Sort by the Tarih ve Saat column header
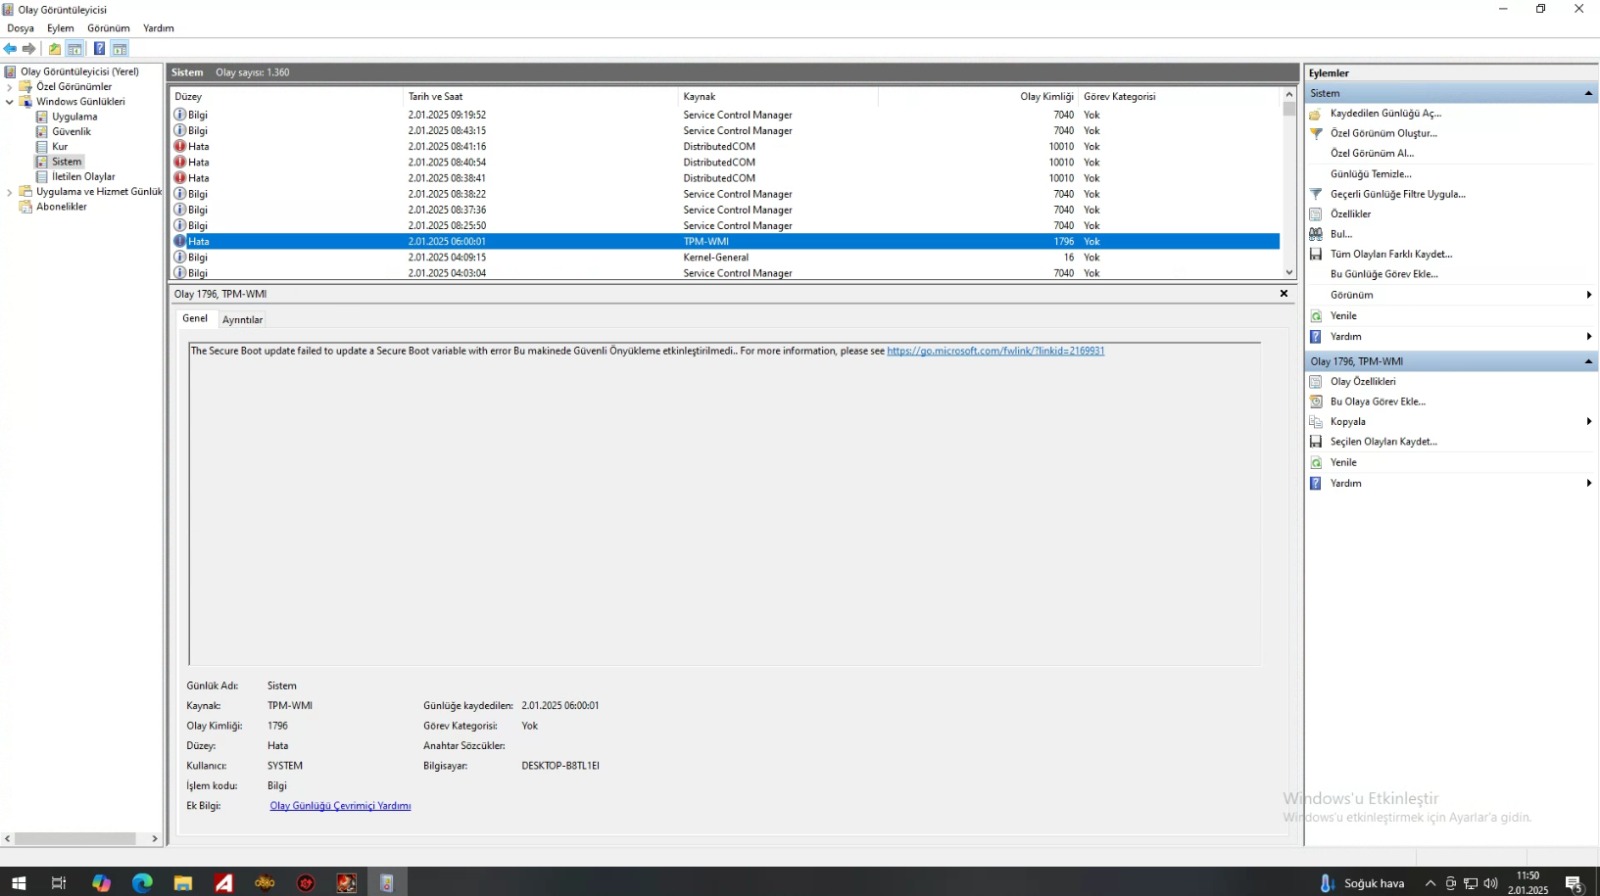The height and width of the screenshot is (896, 1600). [541, 97]
